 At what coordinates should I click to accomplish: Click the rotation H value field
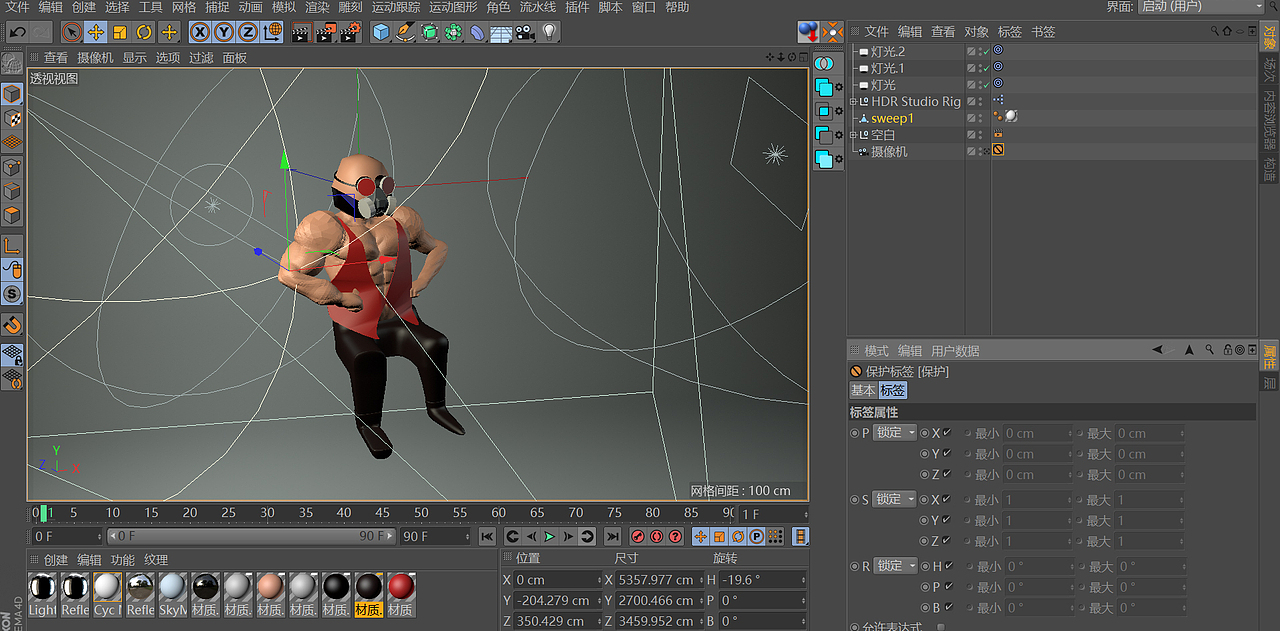[762, 580]
